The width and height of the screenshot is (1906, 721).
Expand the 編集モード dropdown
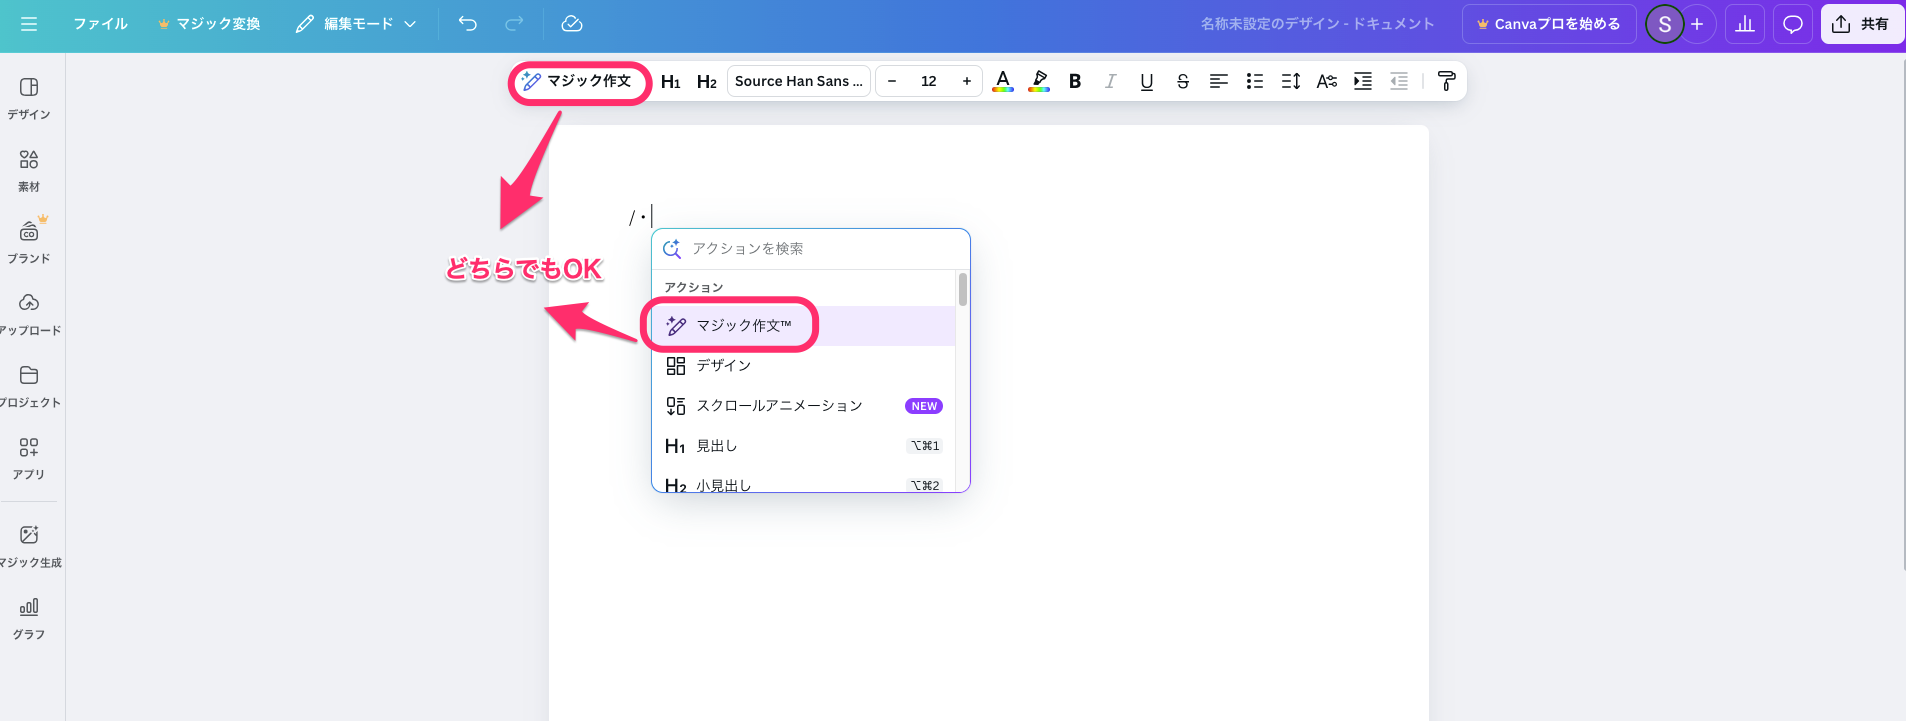pos(356,24)
